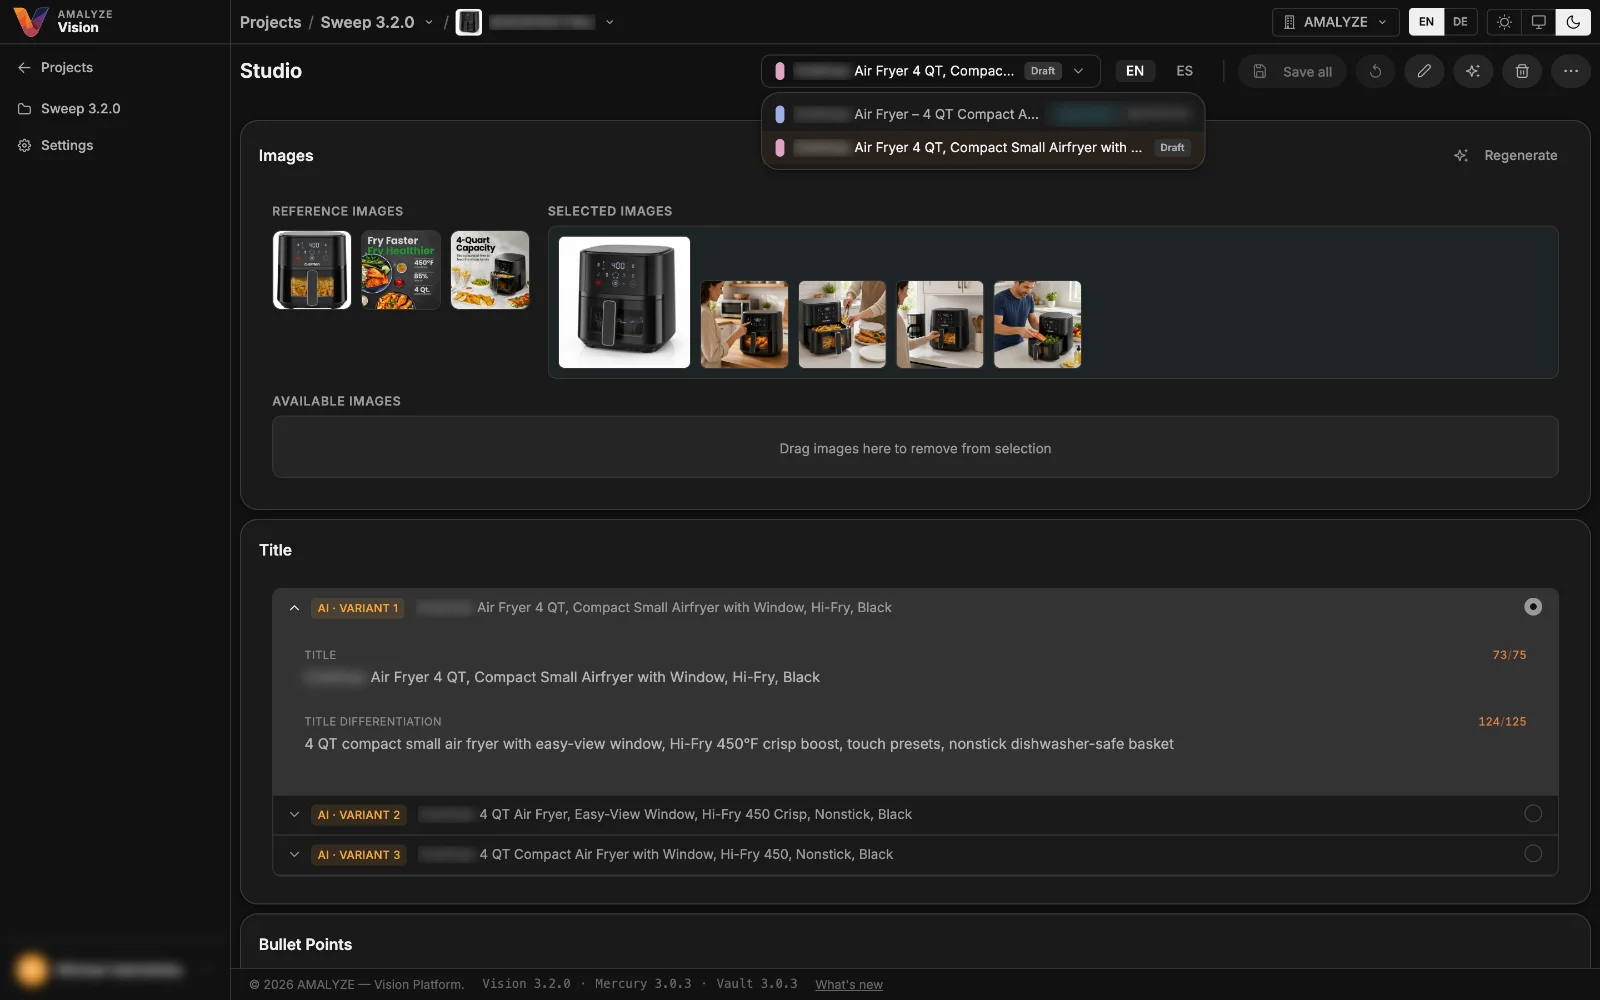Collapse AI Variant 1 title row
The height and width of the screenshot is (1000, 1600).
pyautogui.click(x=294, y=607)
